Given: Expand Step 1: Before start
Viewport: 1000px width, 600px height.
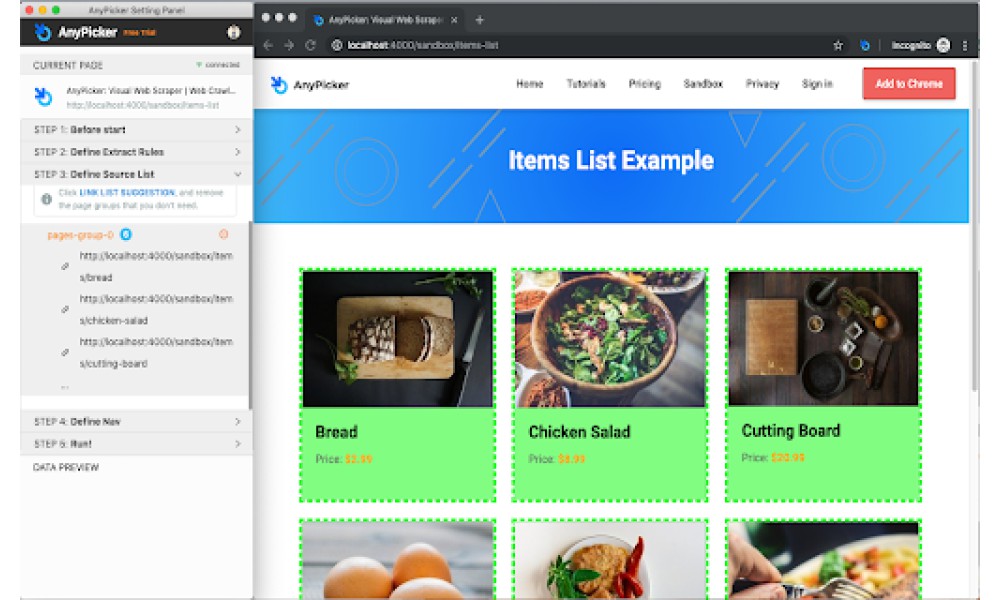Looking at the screenshot, I should click(136, 129).
